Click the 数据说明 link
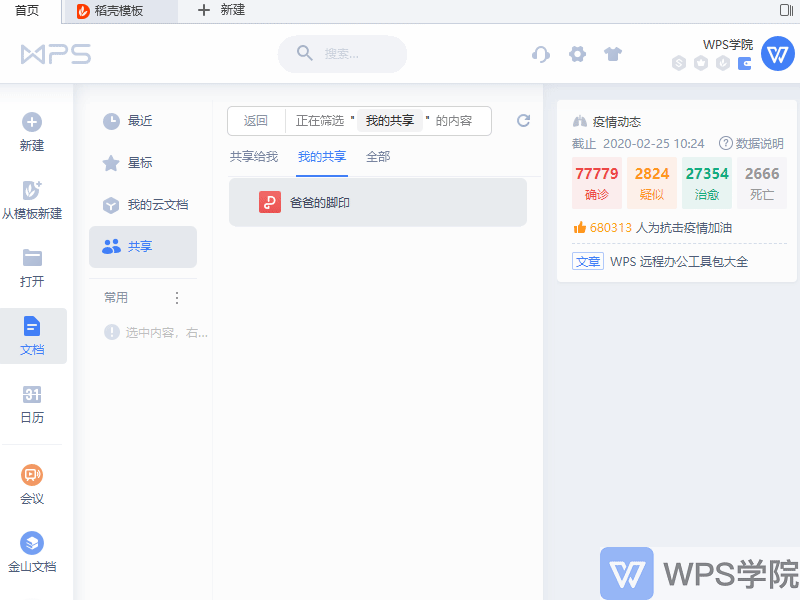 click(759, 143)
